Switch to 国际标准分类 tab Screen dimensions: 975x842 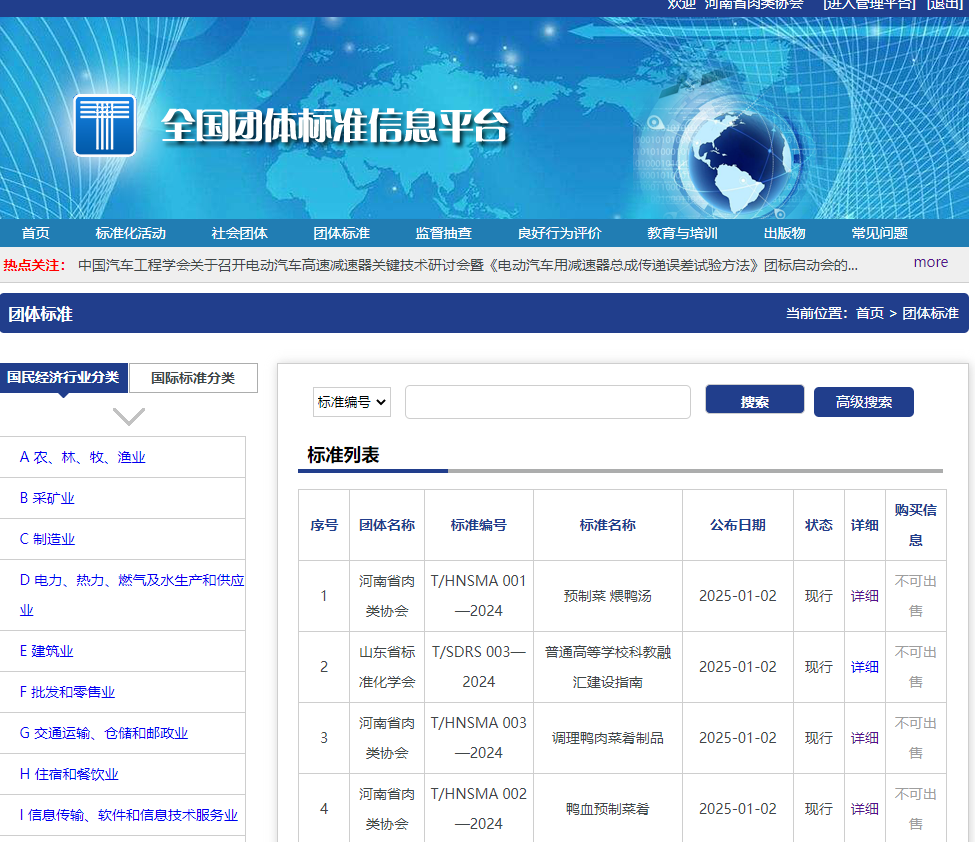point(193,378)
